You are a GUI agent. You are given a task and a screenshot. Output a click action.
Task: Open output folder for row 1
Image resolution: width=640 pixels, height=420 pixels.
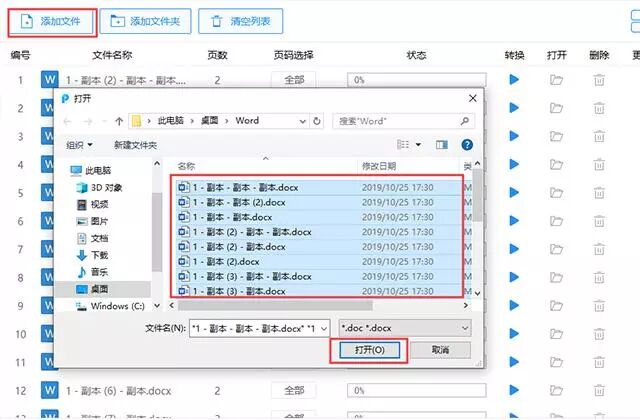click(556, 80)
